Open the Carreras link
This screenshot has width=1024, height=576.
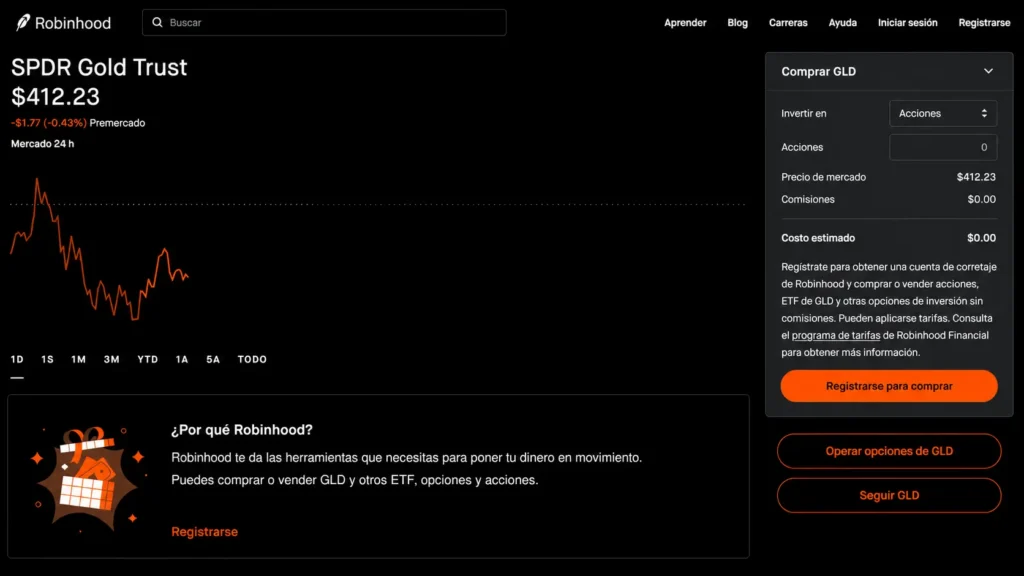[788, 23]
